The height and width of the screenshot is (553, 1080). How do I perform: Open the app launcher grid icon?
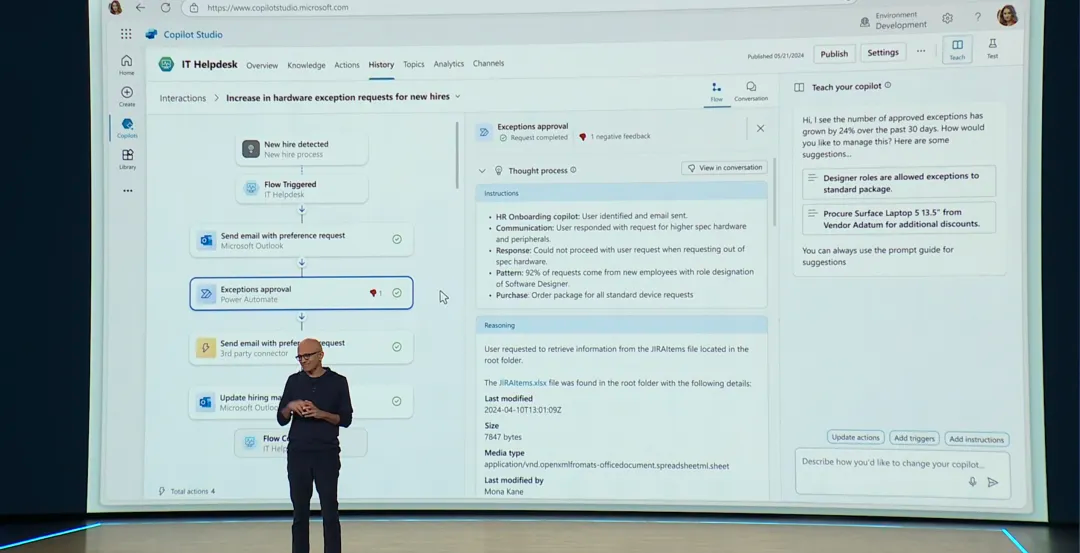tap(126, 34)
